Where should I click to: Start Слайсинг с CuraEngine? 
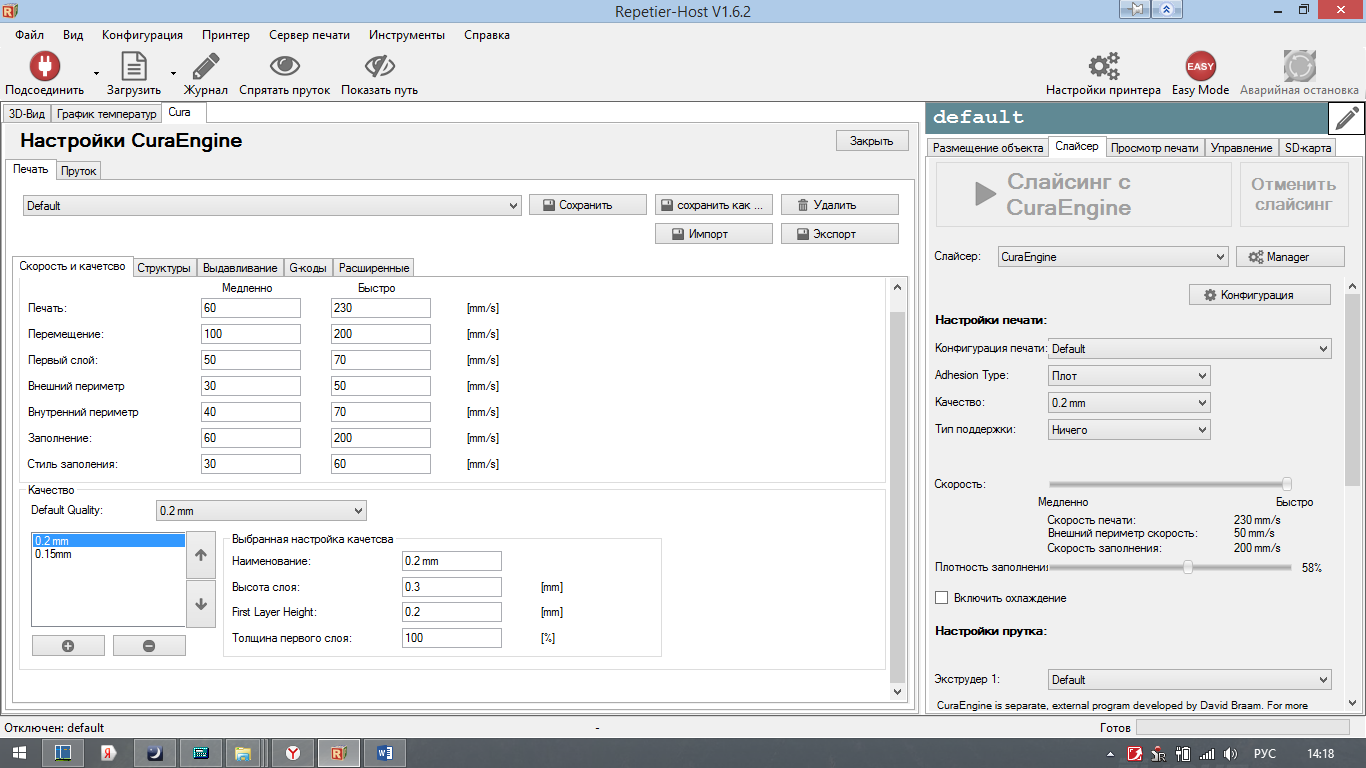click(1084, 195)
